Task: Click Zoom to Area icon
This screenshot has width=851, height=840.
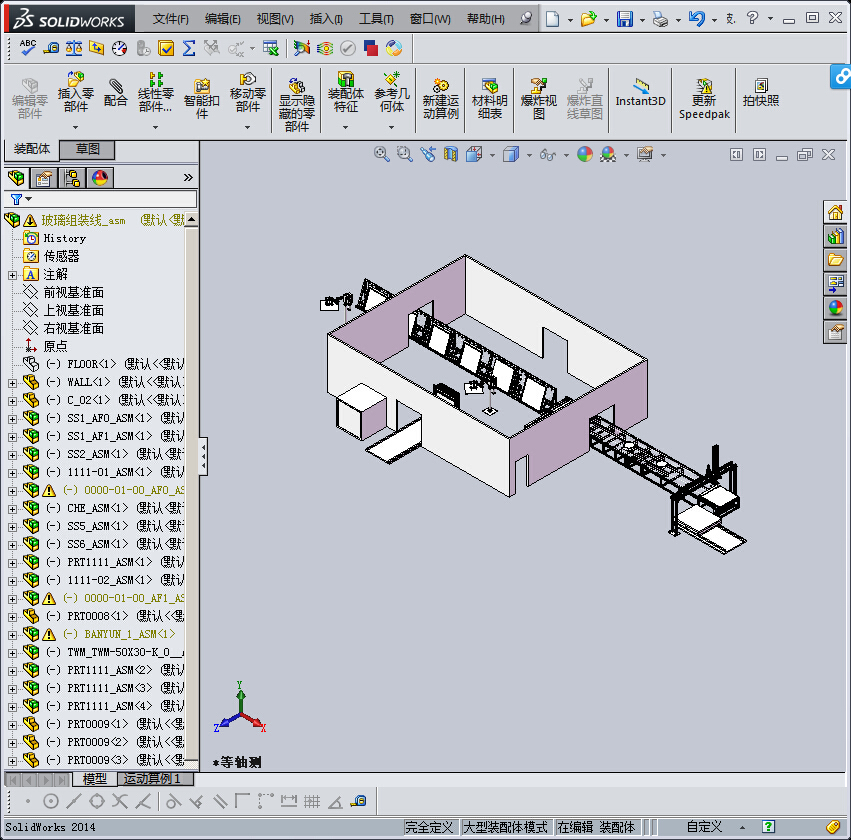Action: point(404,154)
